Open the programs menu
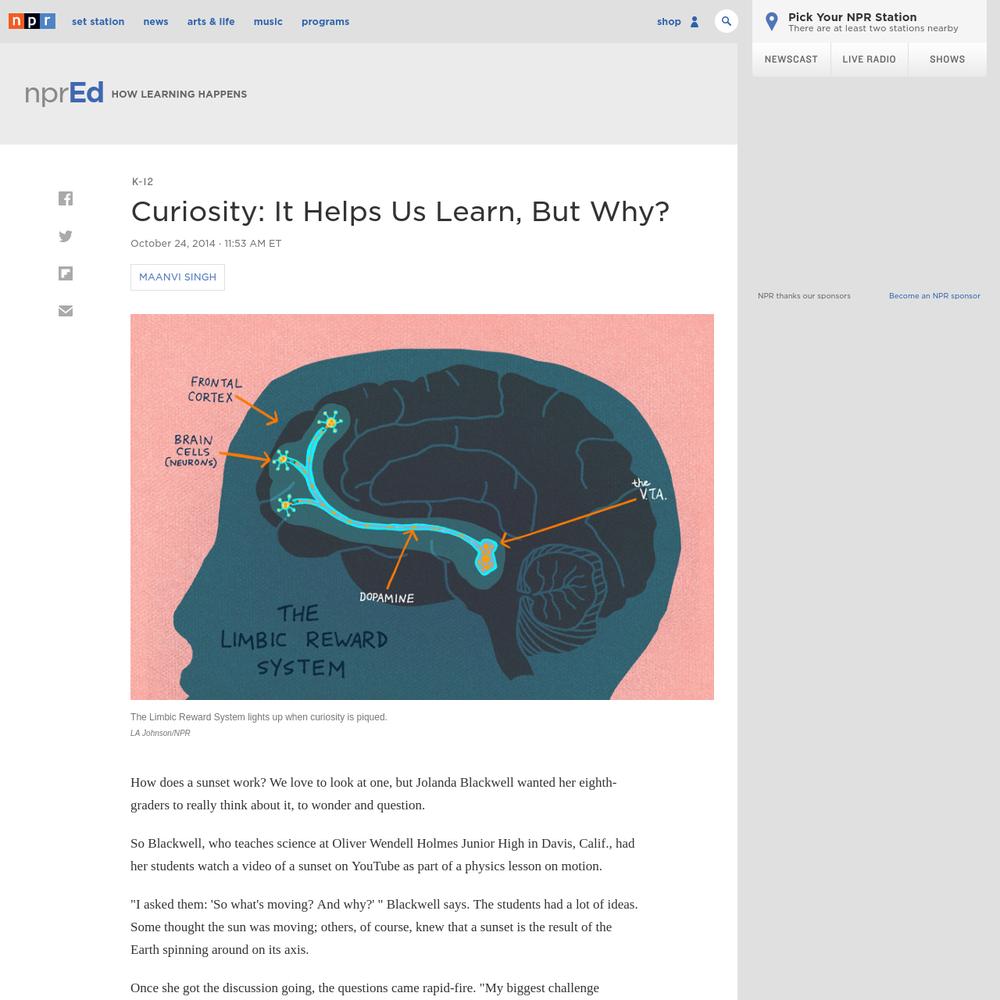This screenshot has width=1000, height=1000. coord(325,22)
